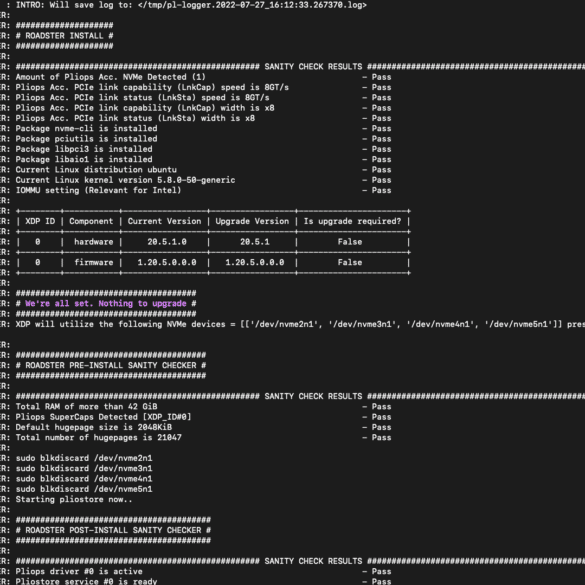Click 'Total RAM of more than 42 GiB' line
The width and height of the screenshot is (585, 585).
86,406
